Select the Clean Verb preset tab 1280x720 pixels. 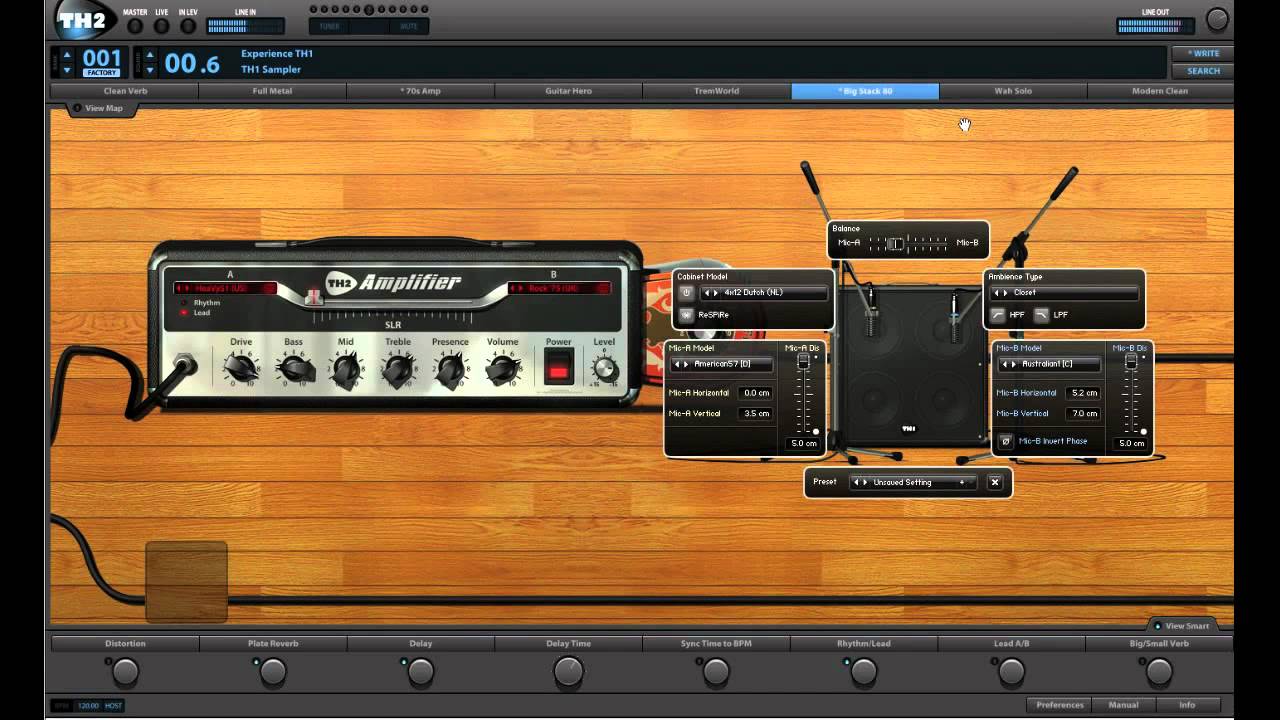[125, 91]
